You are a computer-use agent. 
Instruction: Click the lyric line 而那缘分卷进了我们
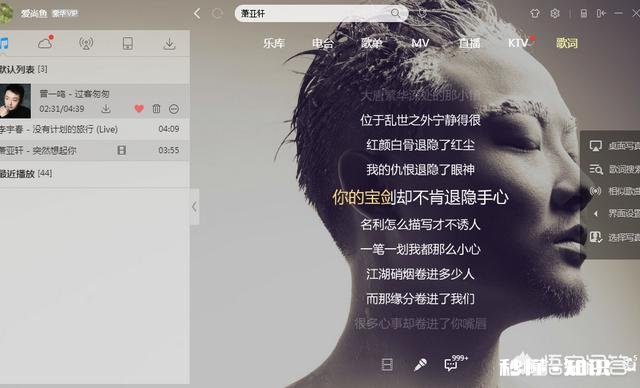tap(420, 299)
